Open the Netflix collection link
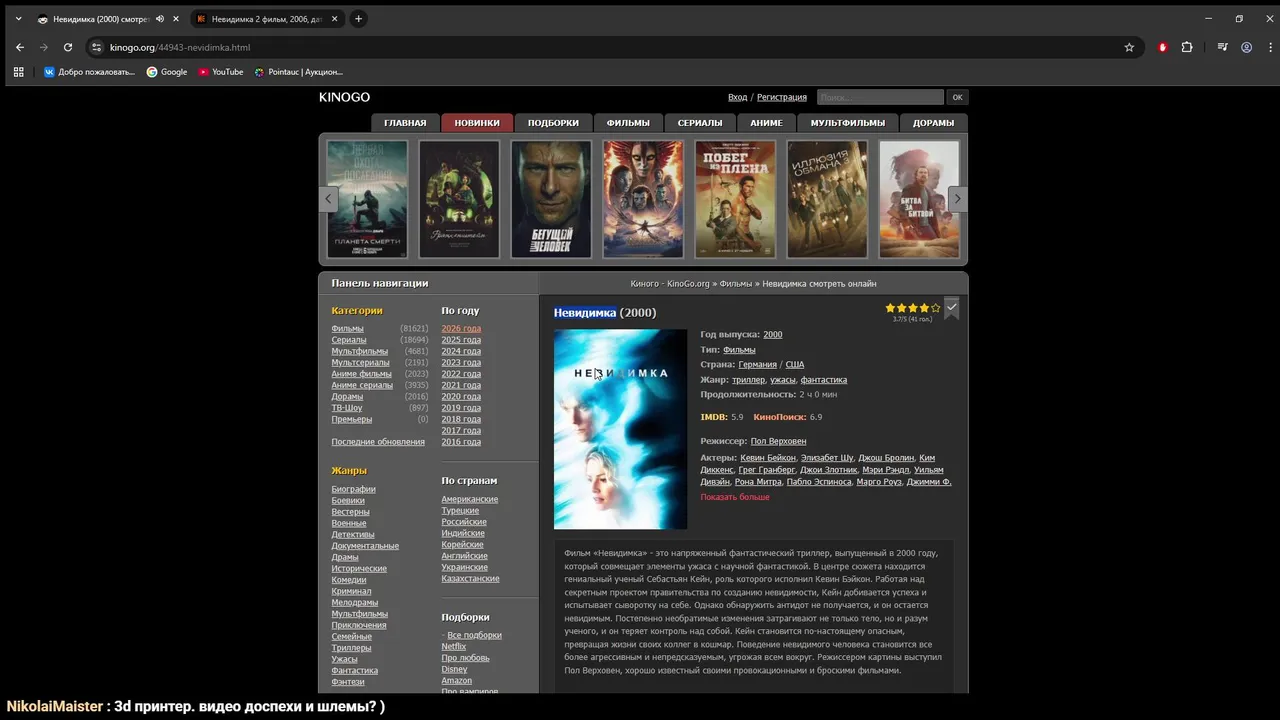This screenshot has width=1280, height=720. [x=454, y=647]
